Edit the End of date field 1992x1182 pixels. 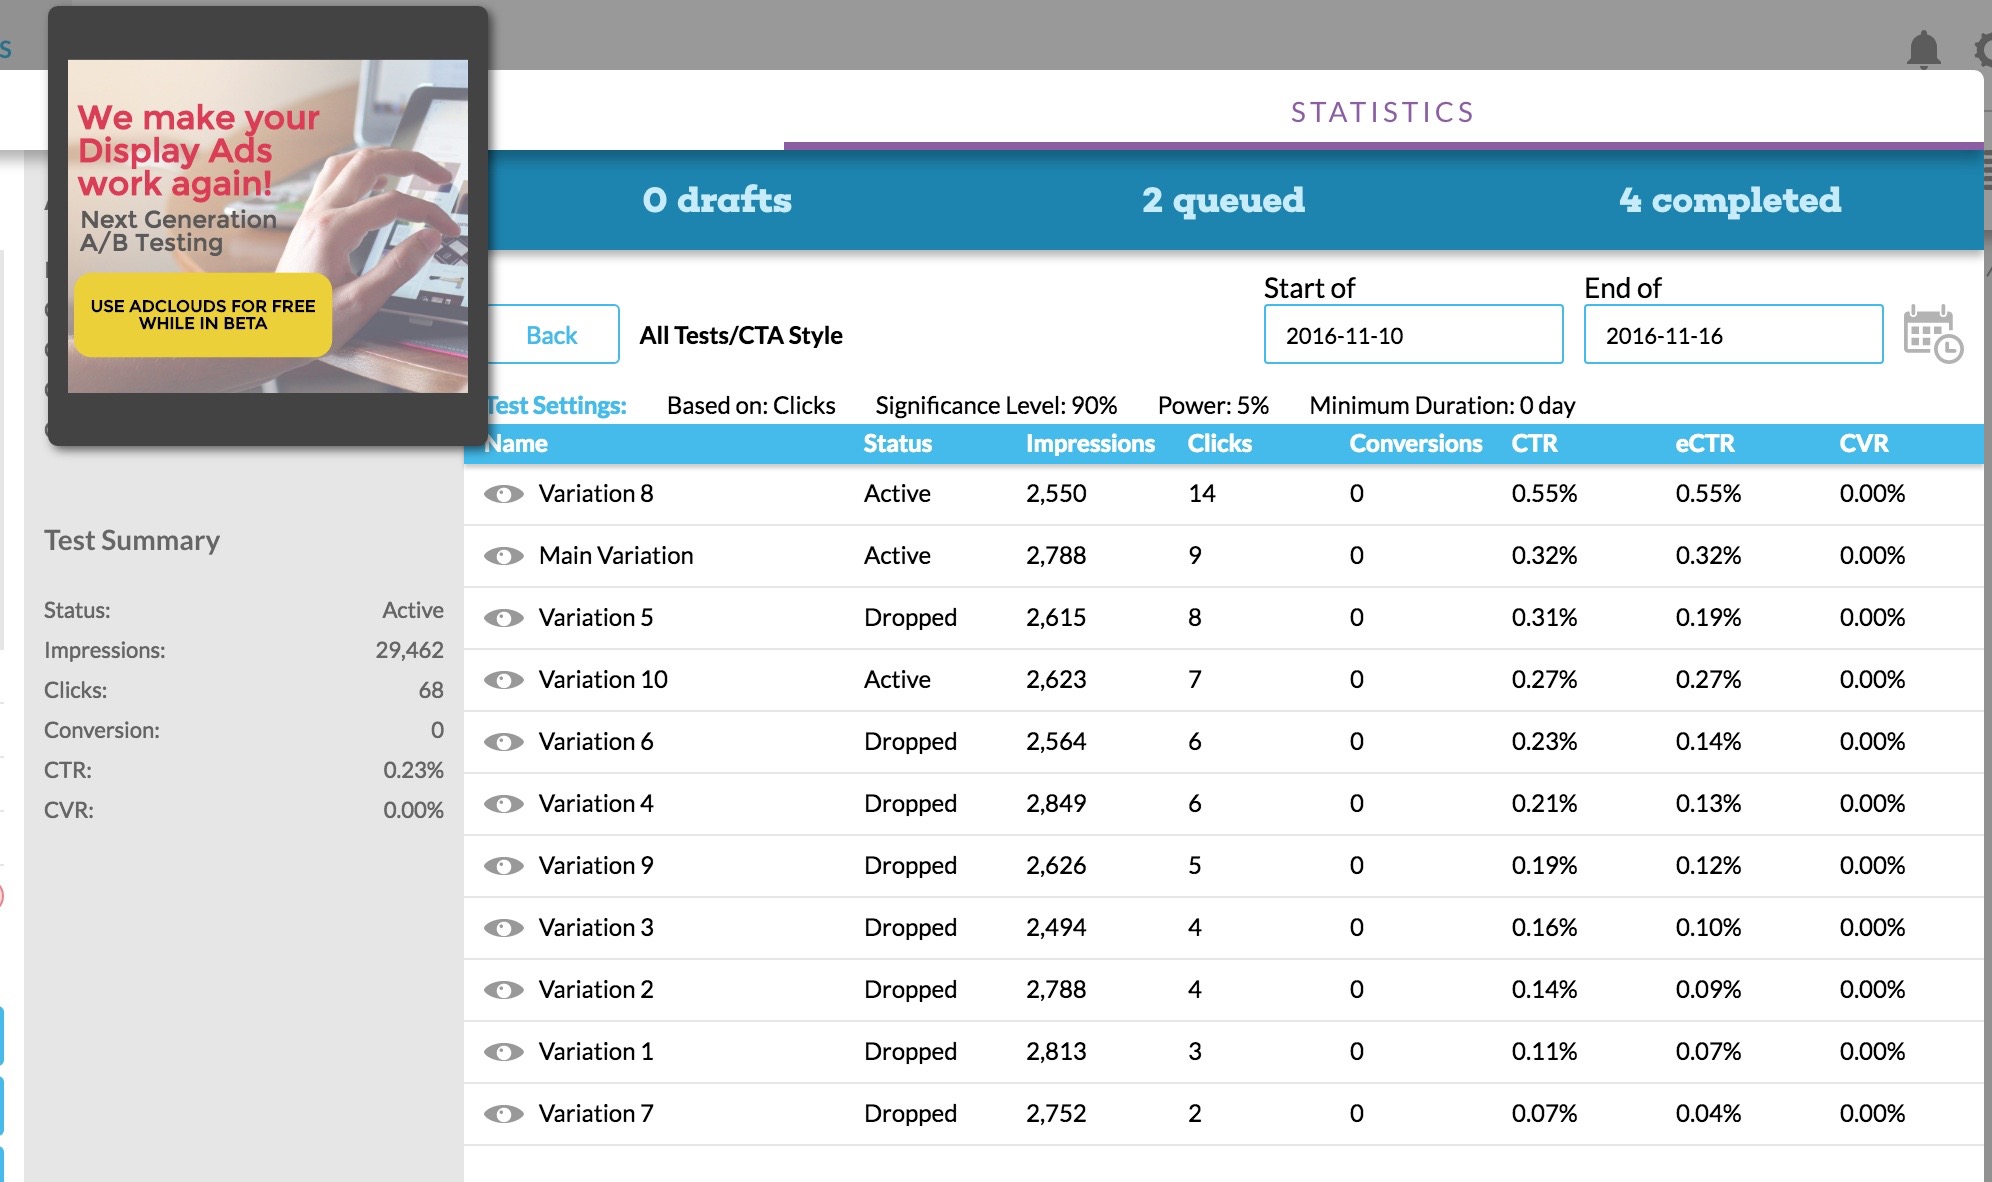[1733, 335]
